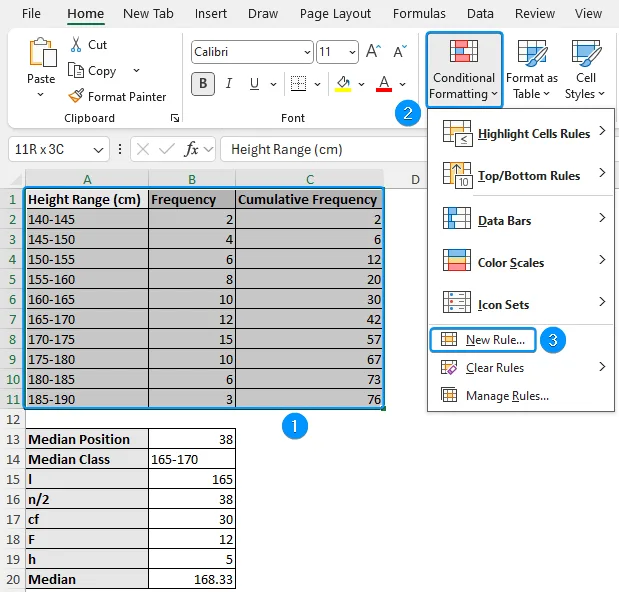This screenshot has width=619, height=592.
Task: Select column D header
Action: point(415,180)
